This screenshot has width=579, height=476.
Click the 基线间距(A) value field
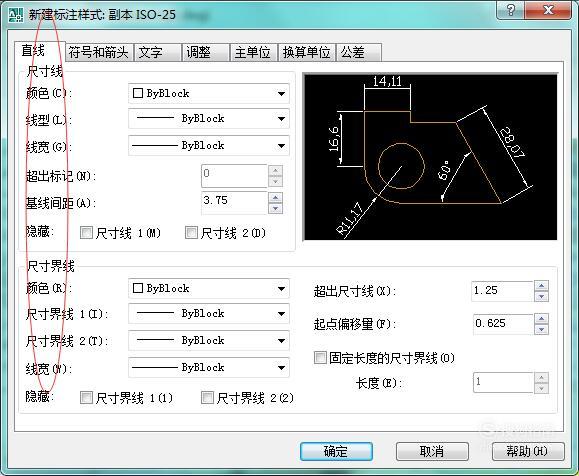234,202
